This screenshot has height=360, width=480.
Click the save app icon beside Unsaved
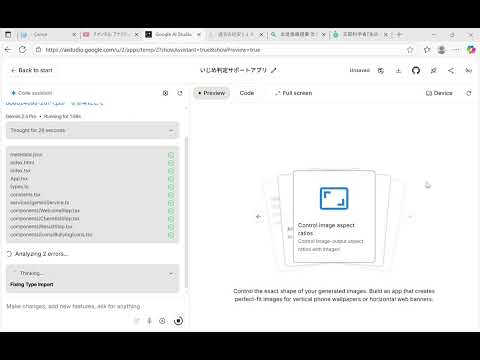coord(381,70)
